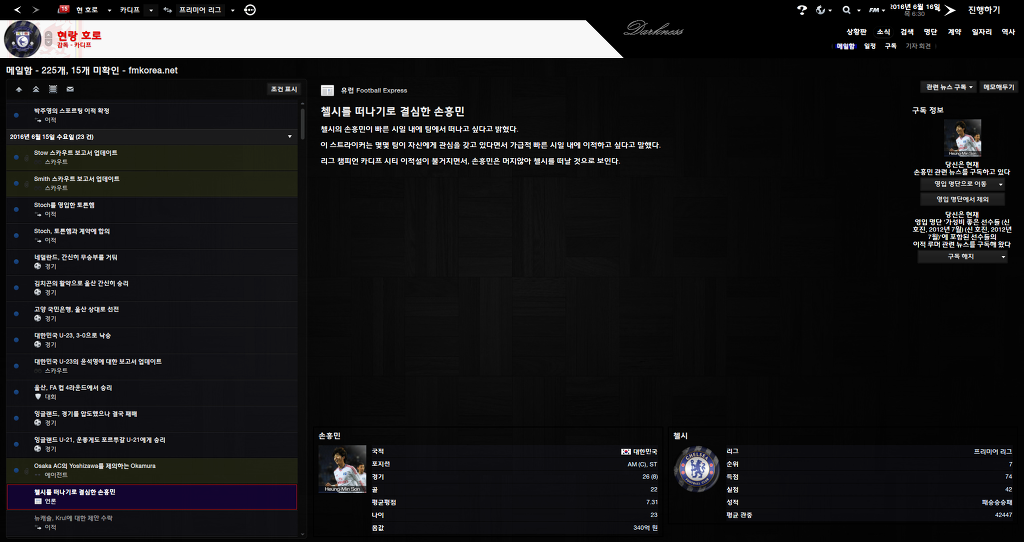Click the continue arrow icon beside 진행하기
1024x542 pixels.
pos(950,10)
